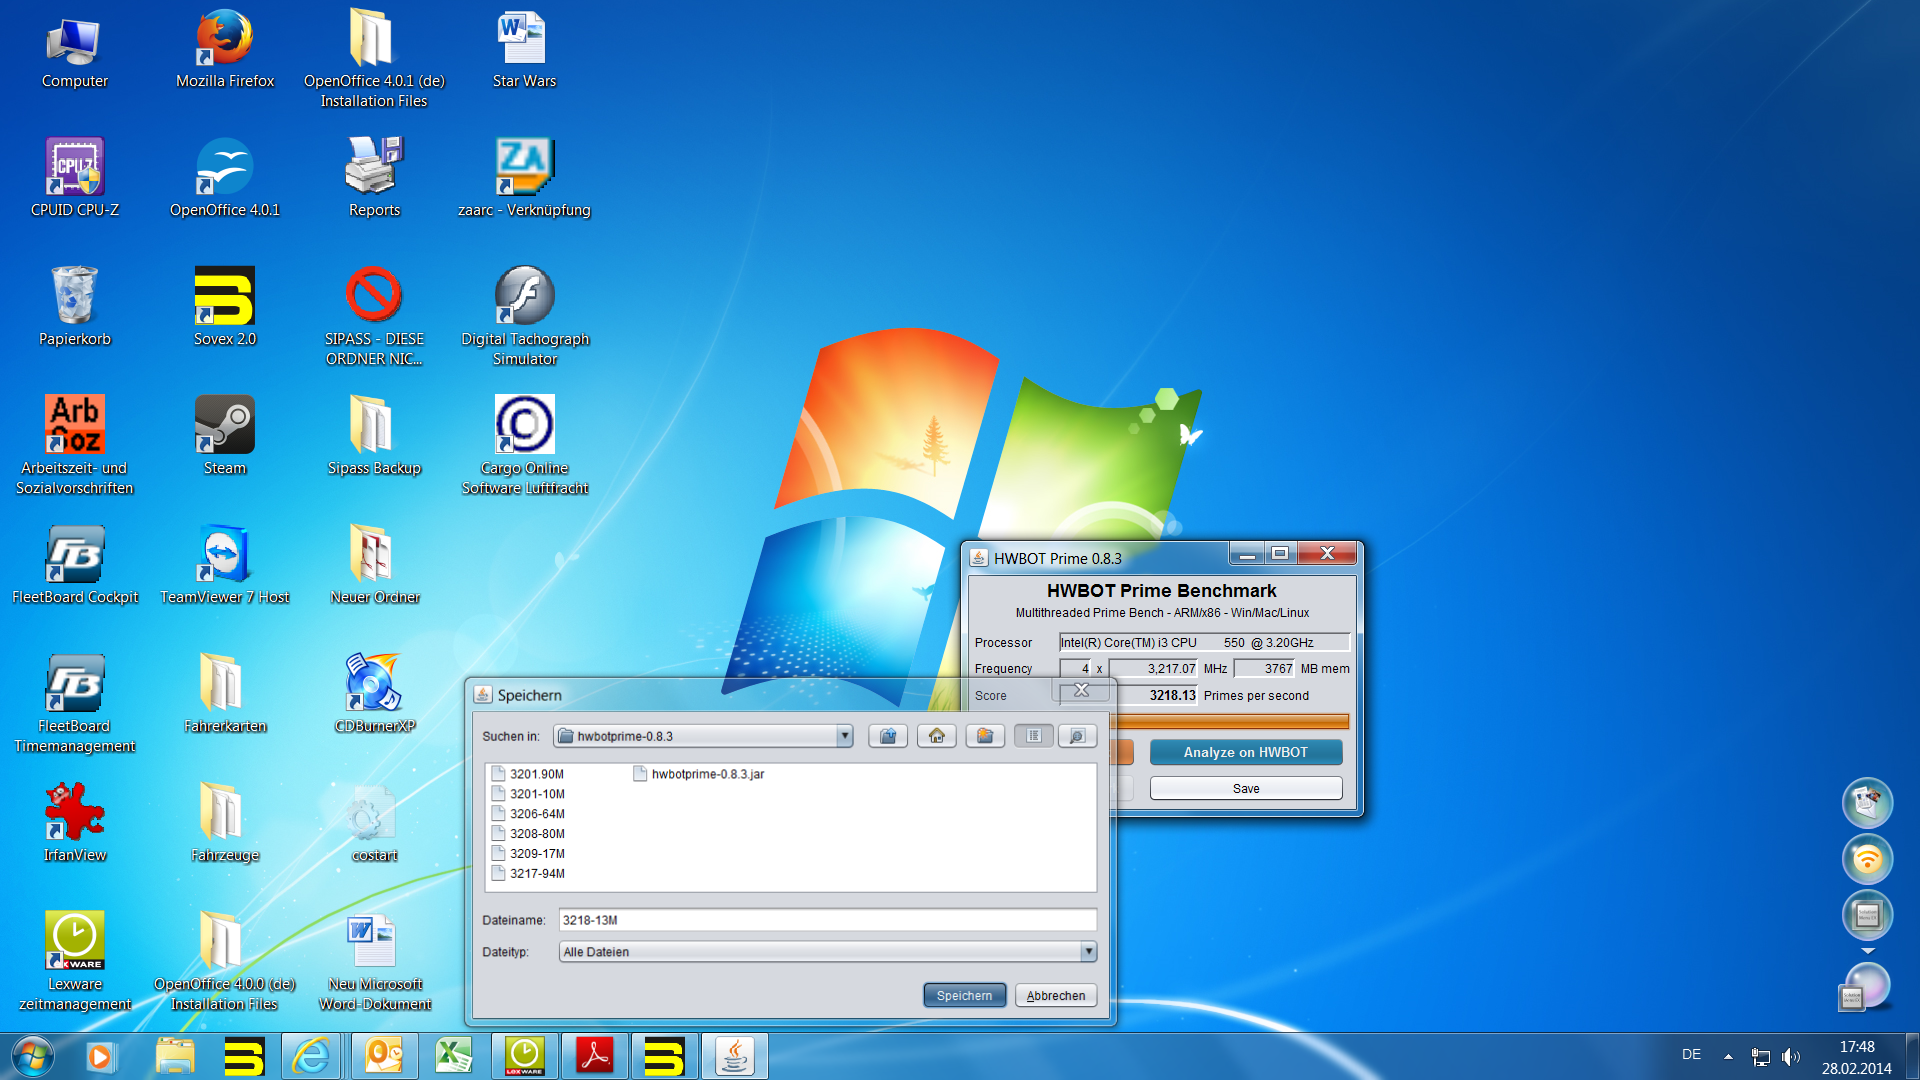Switch to Java app in taskbar

tap(735, 1056)
